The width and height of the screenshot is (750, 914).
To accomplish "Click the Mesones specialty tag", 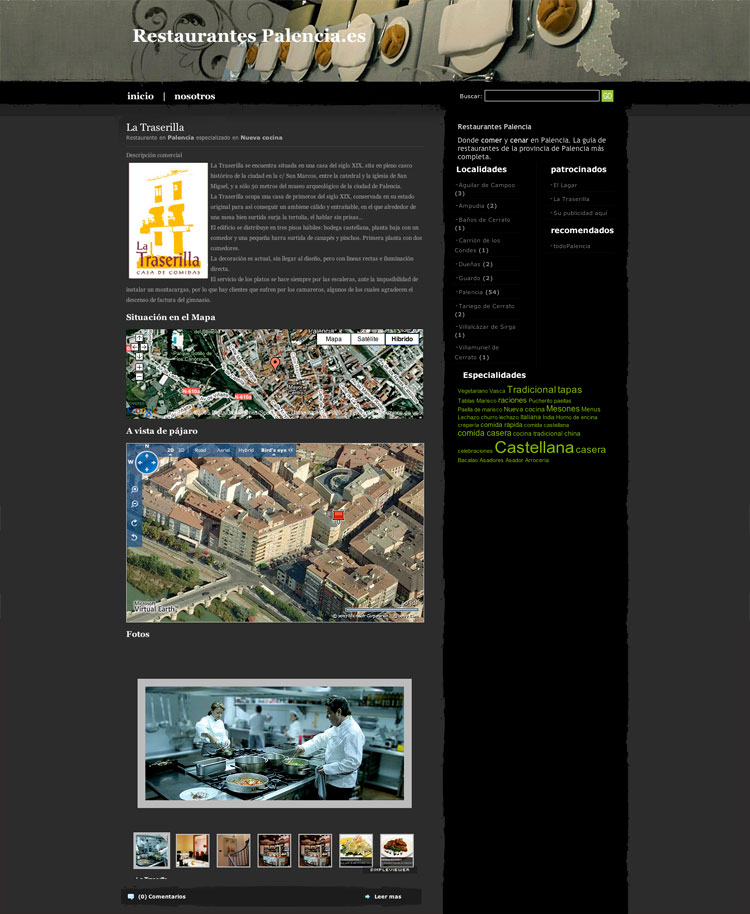I will (563, 409).
